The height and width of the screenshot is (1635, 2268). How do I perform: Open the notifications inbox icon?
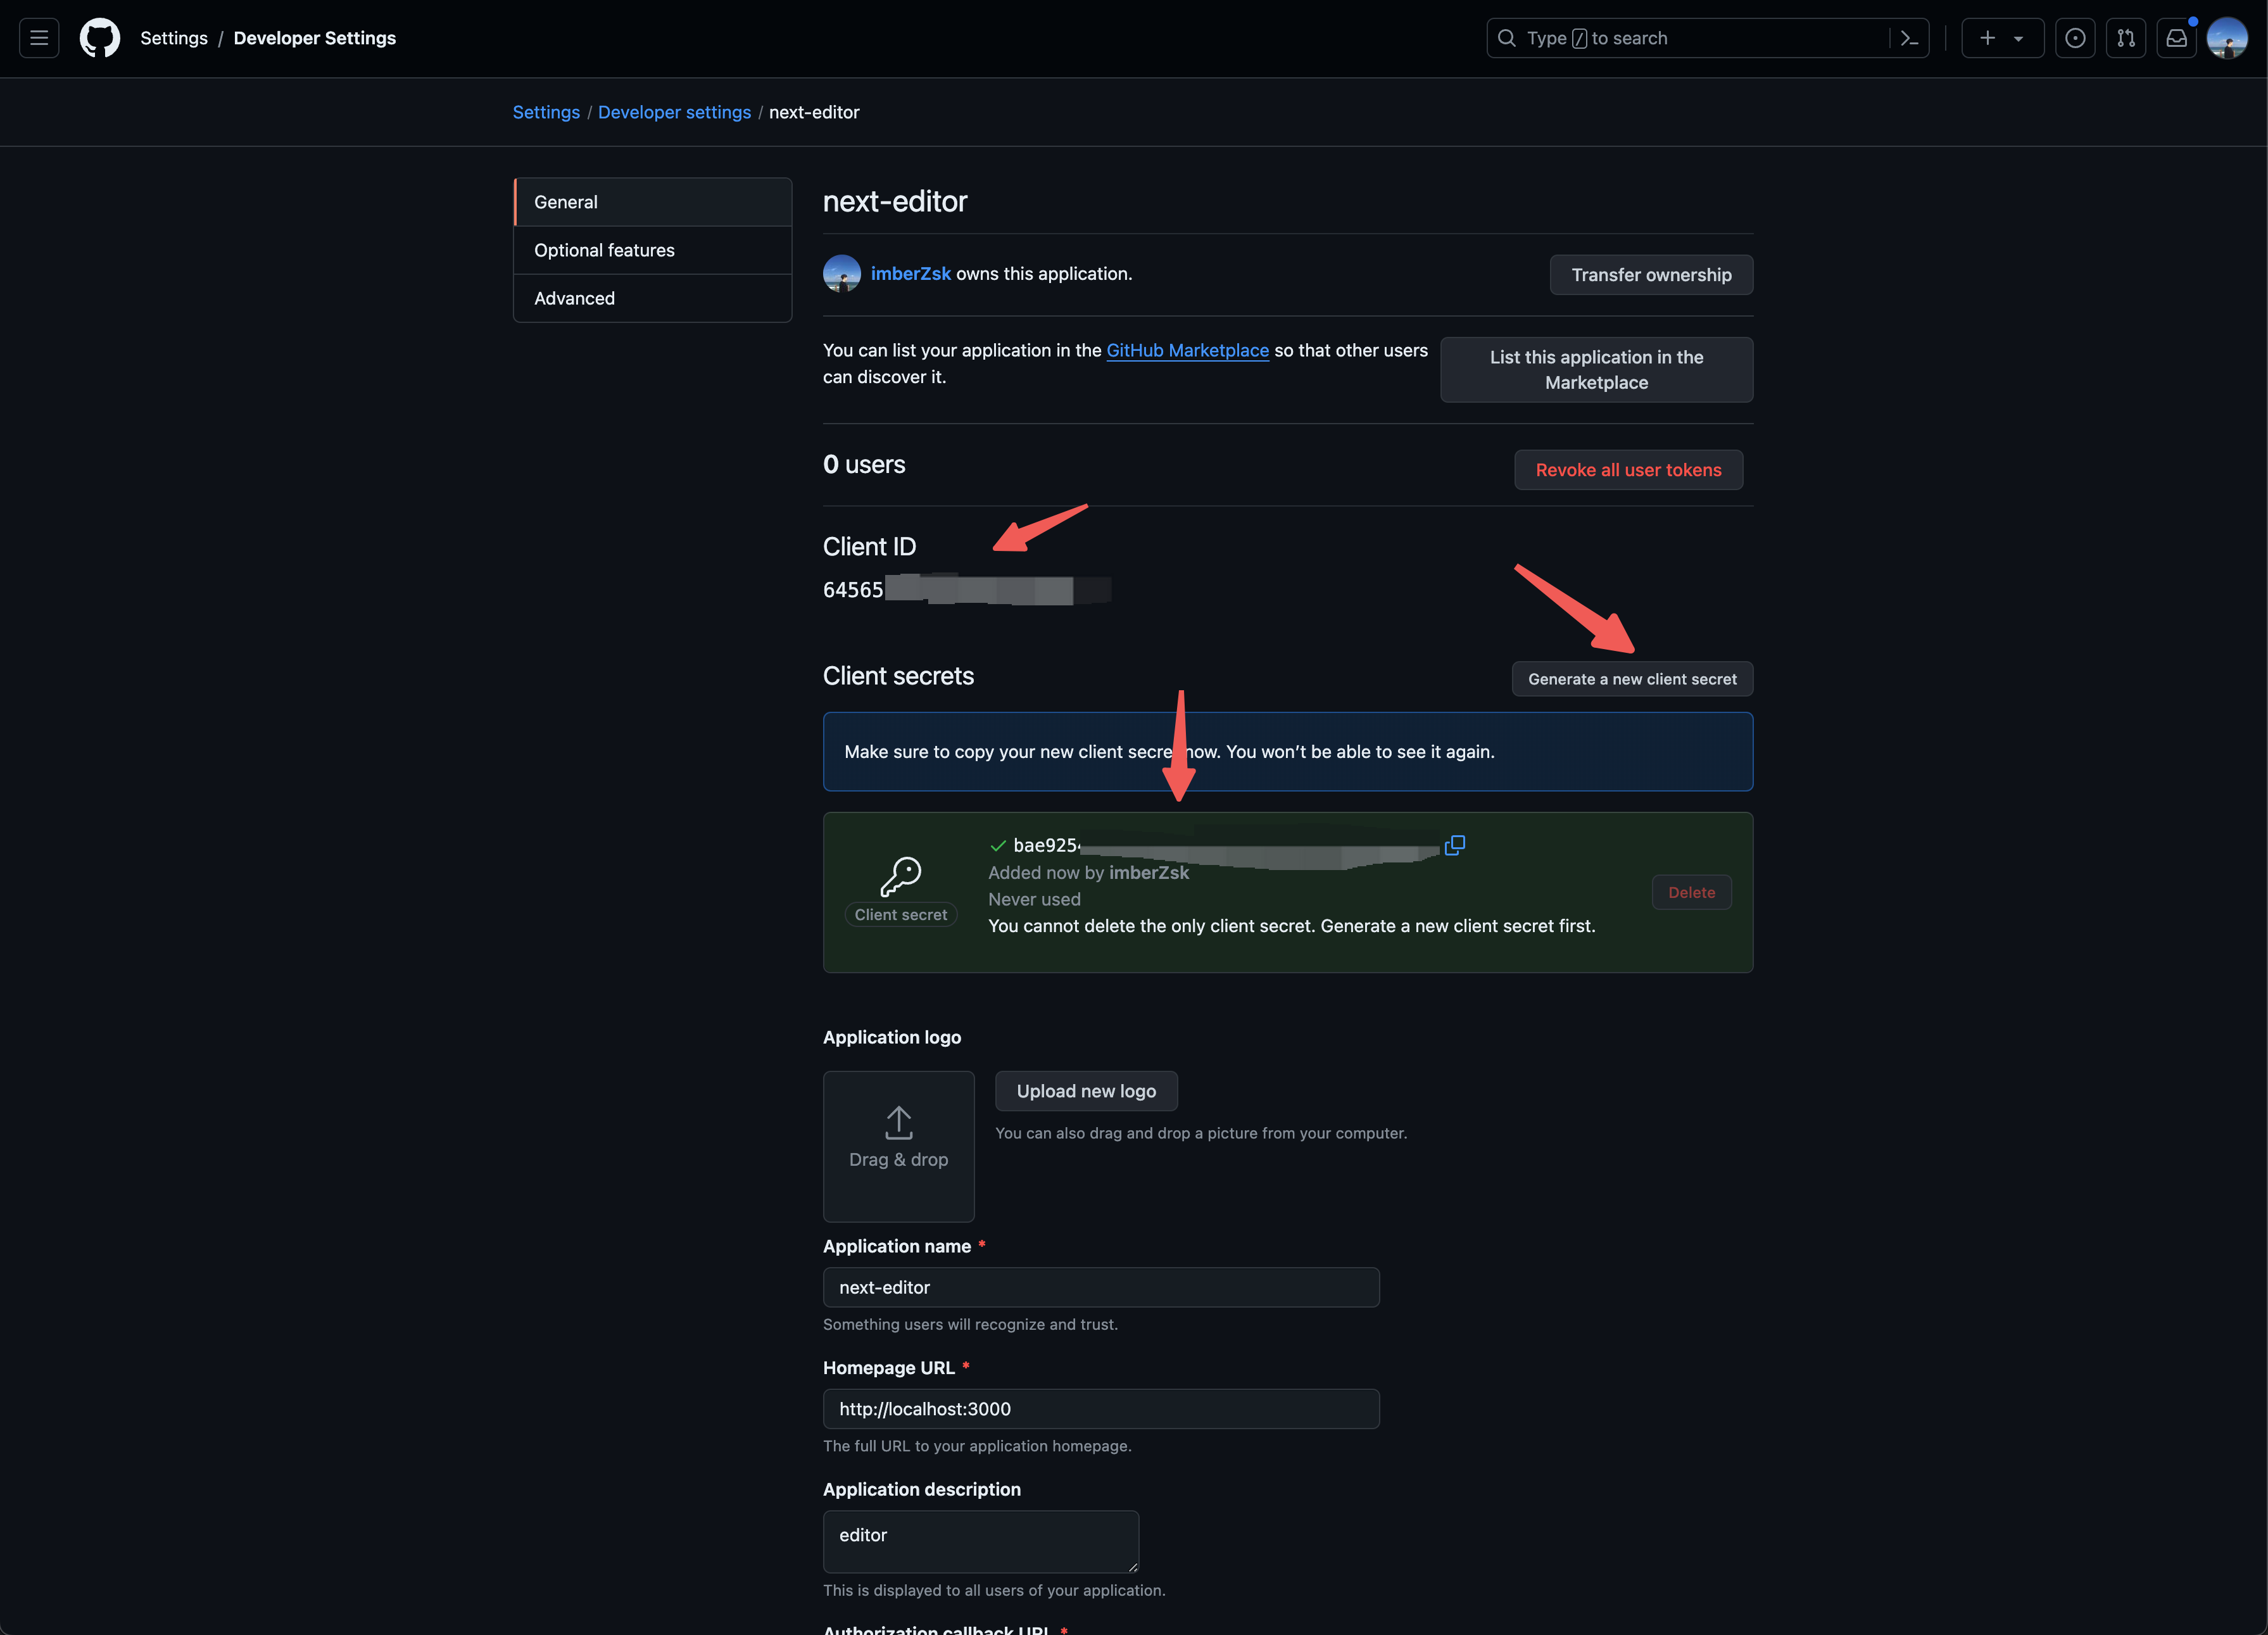[x=2176, y=38]
